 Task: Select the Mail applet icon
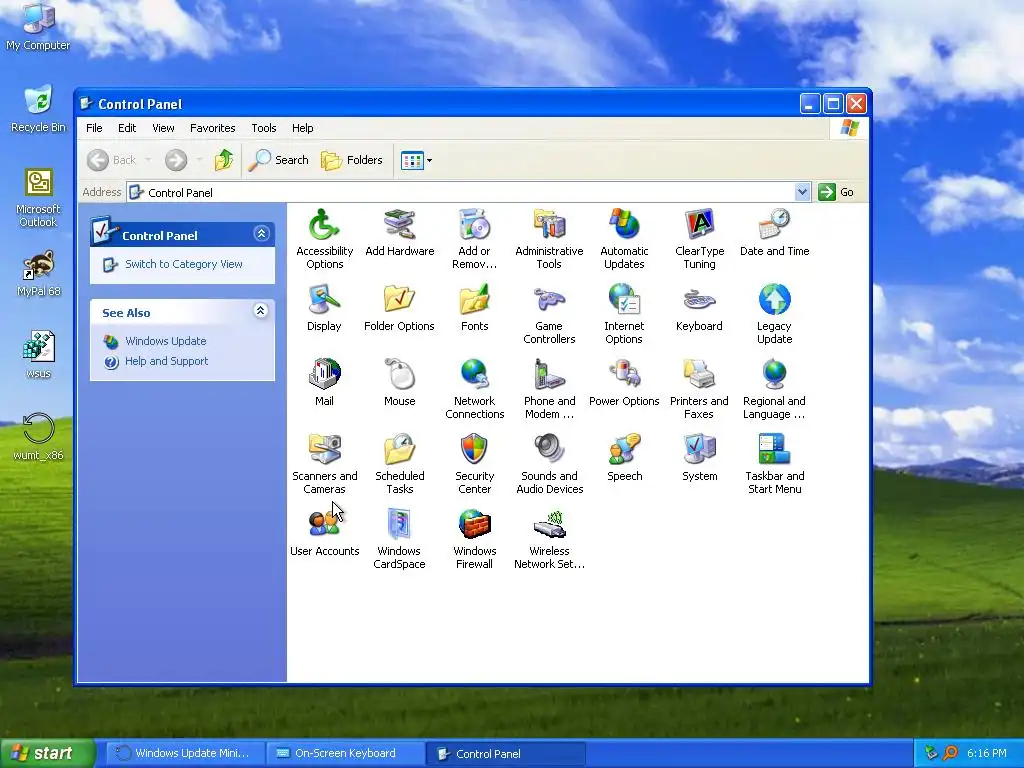click(324, 375)
